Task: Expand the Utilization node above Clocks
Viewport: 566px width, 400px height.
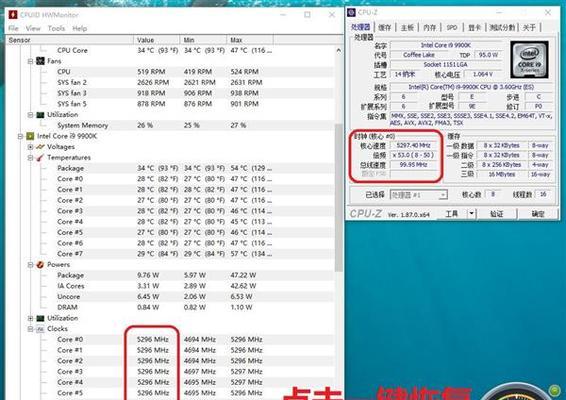Action: tap(30, 318)
